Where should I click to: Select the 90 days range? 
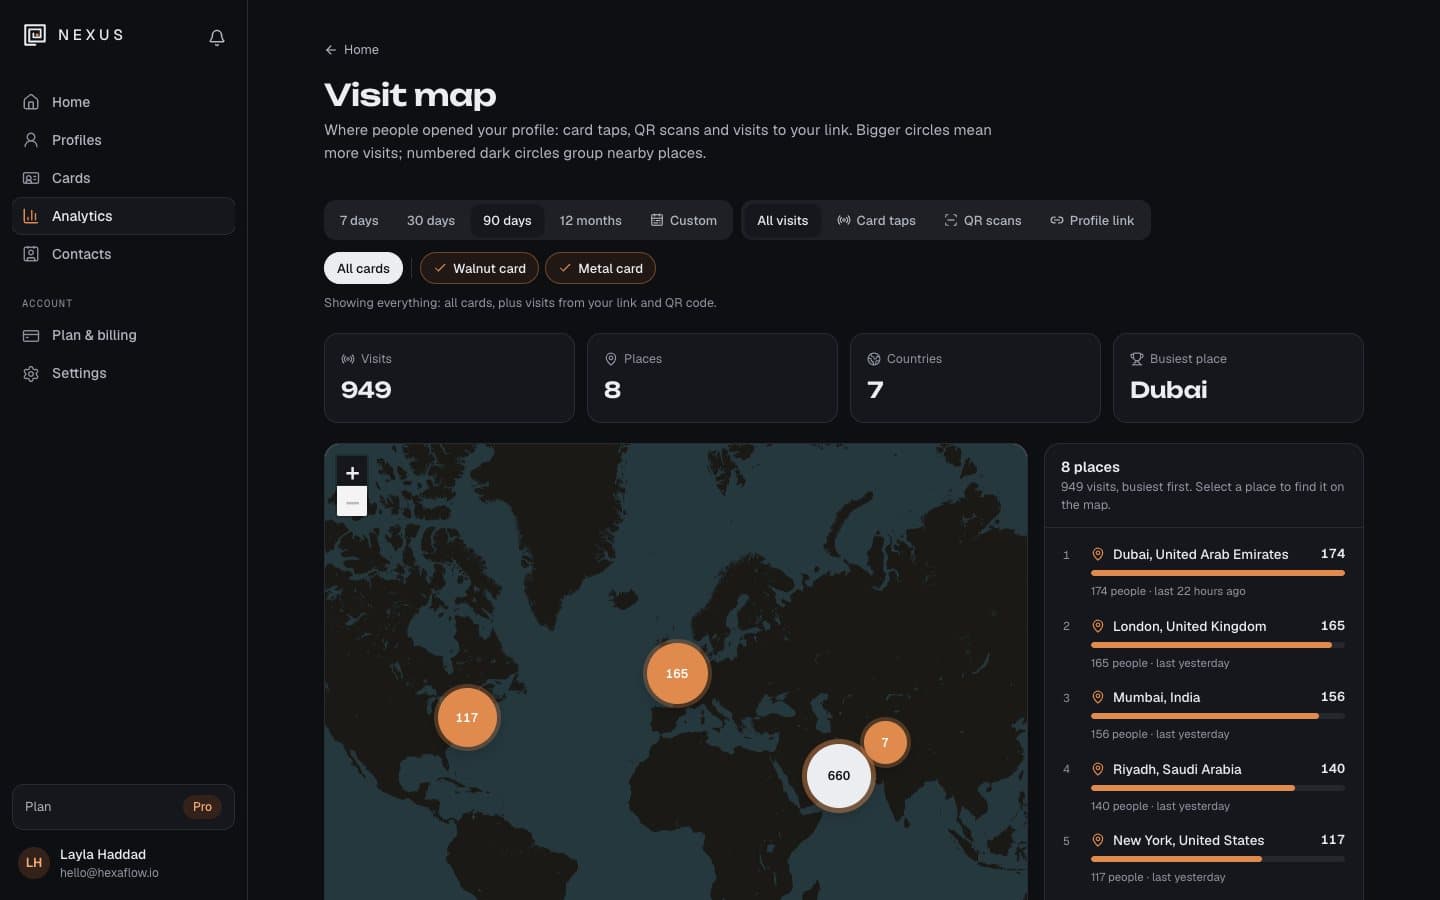coord(507,220)
